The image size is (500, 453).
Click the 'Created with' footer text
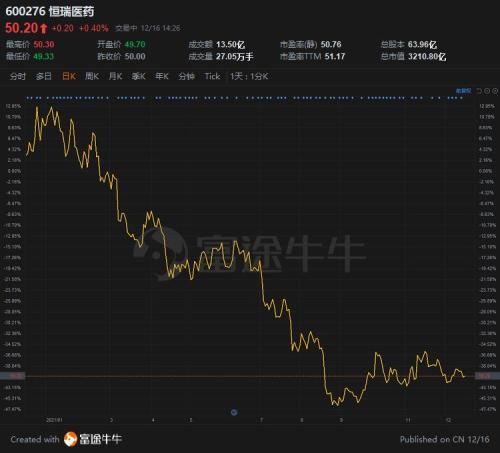[35, 439]
